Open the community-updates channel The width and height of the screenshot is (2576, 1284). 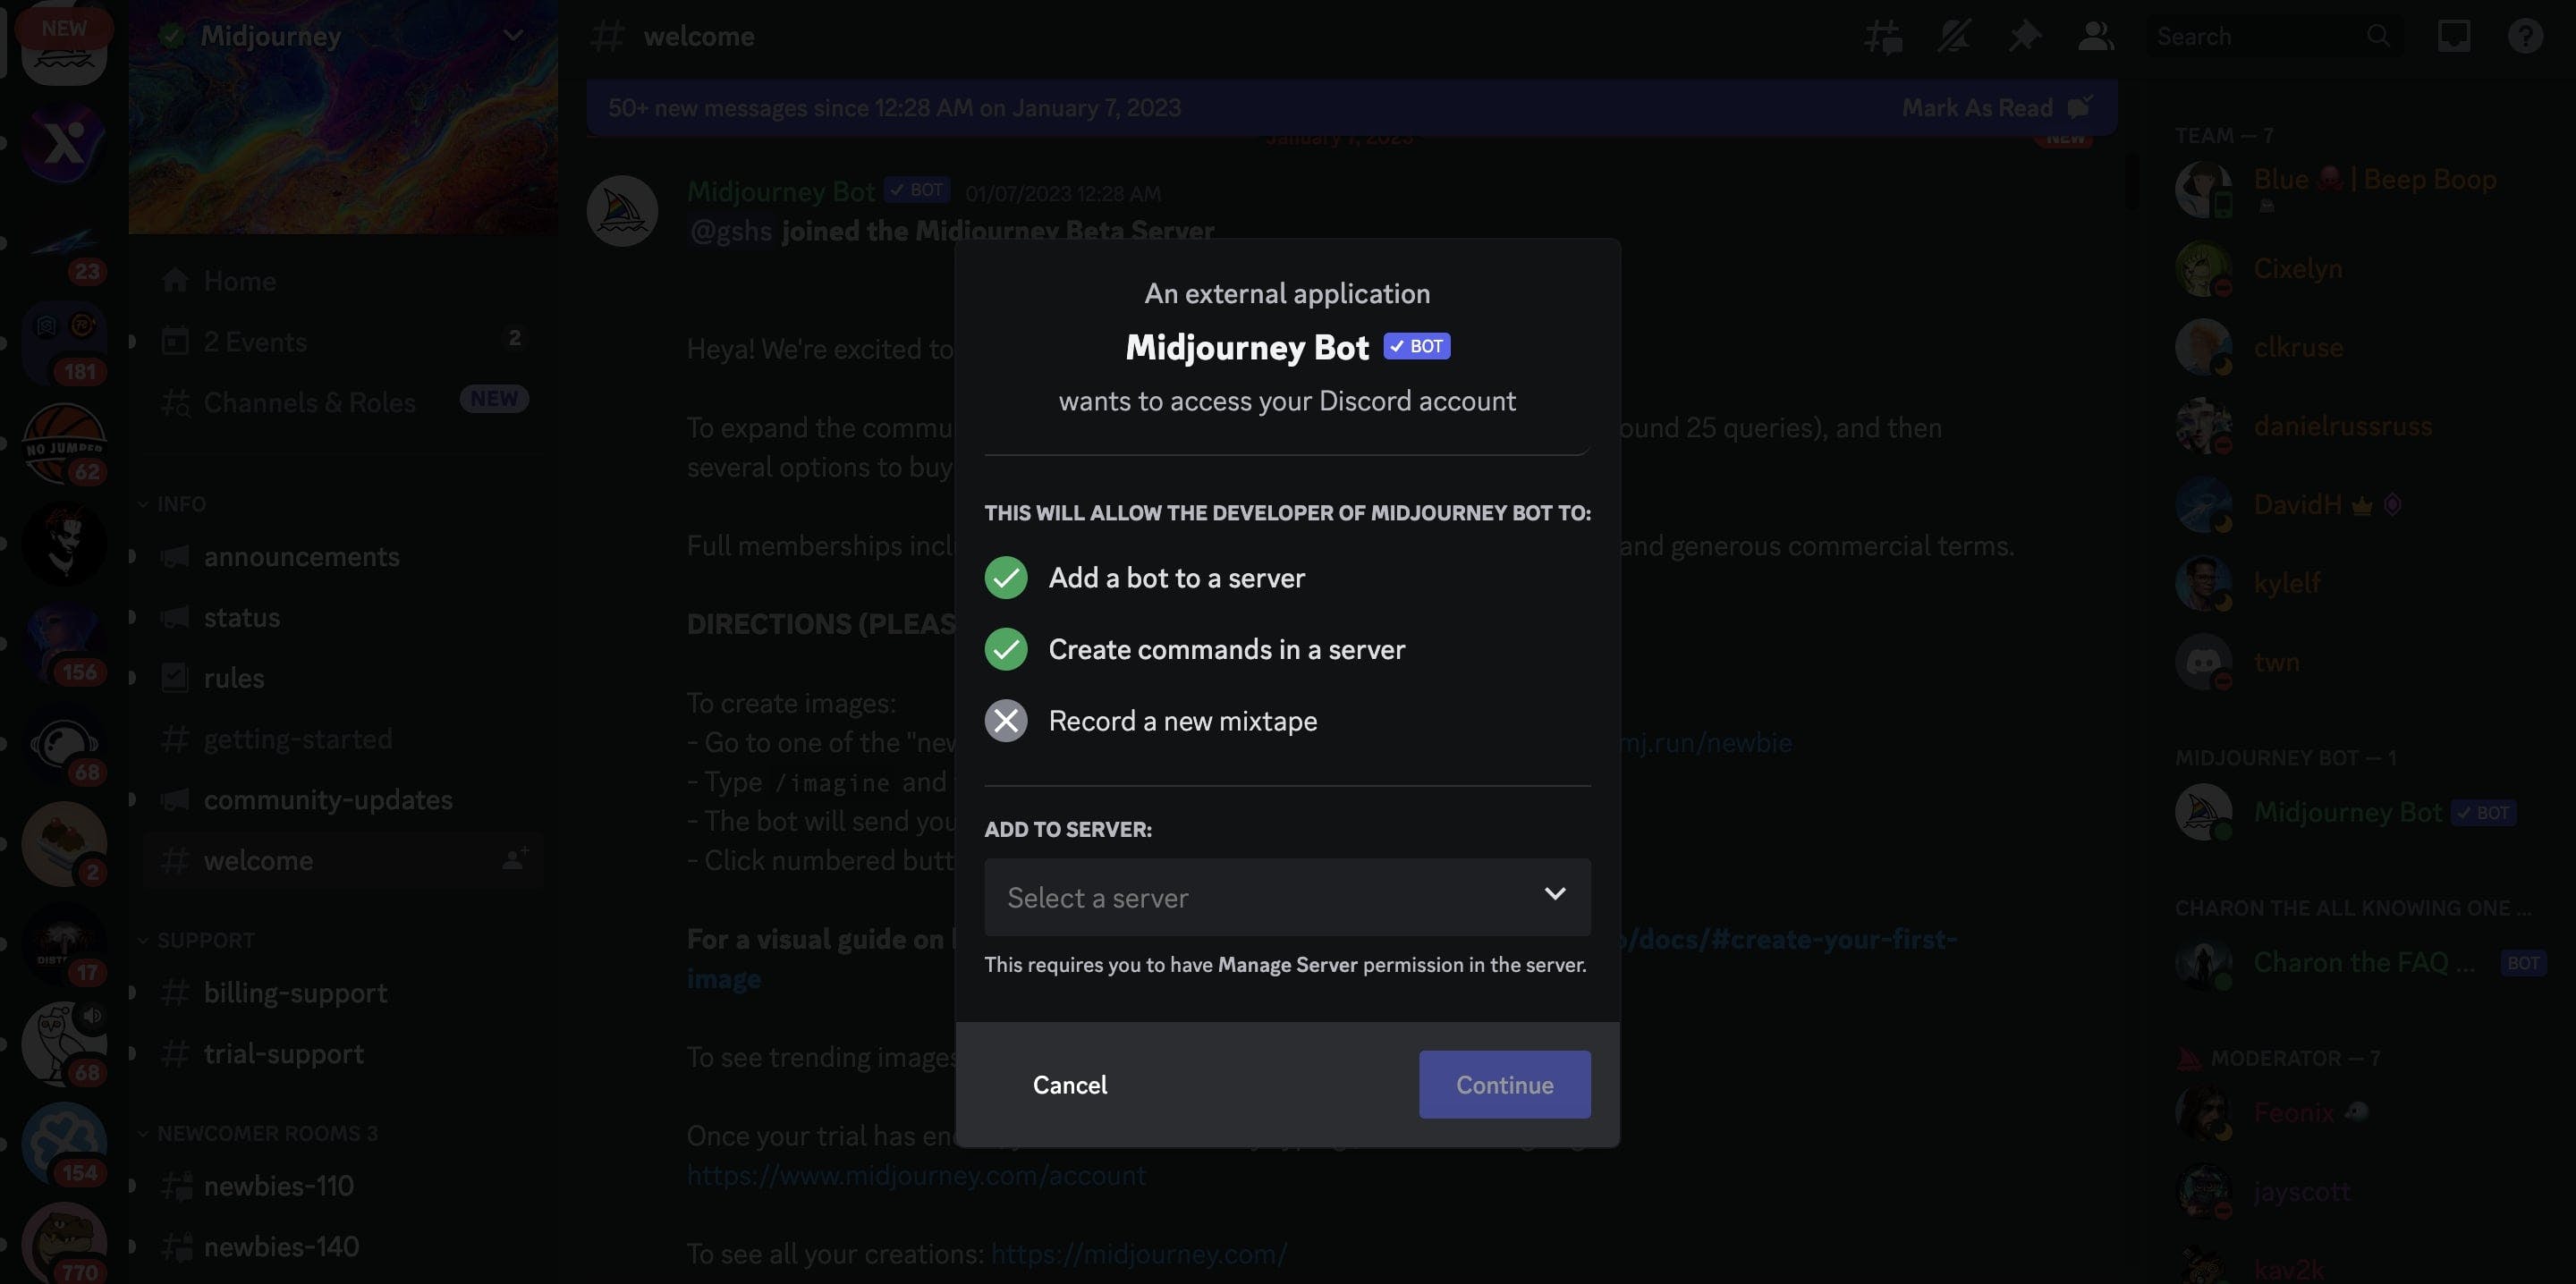click(343, 800)
